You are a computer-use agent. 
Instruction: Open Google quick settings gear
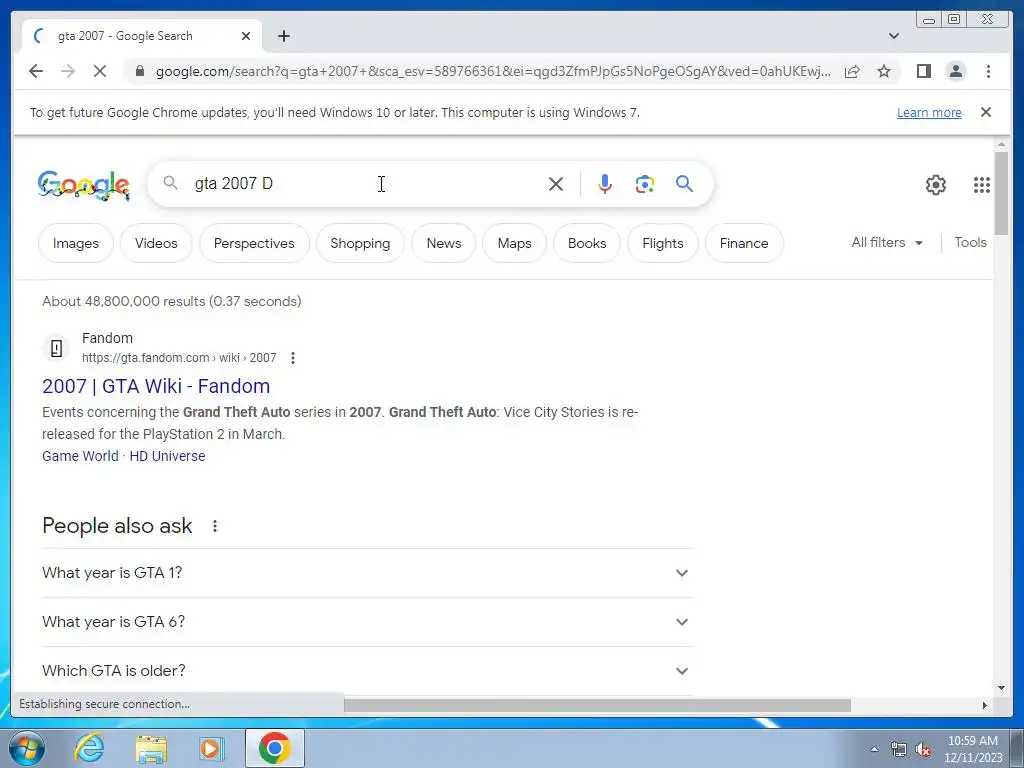(x=936, y=185)
